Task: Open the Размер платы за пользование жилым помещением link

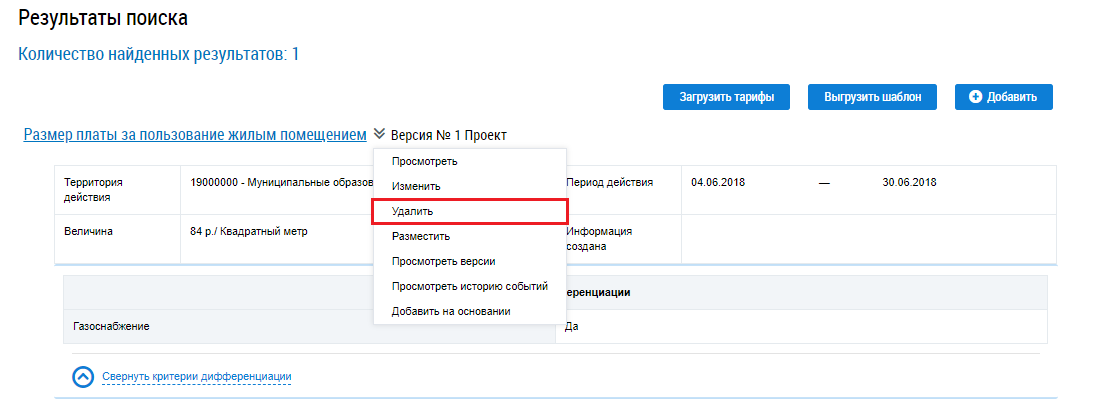Action: coord(195,134)
